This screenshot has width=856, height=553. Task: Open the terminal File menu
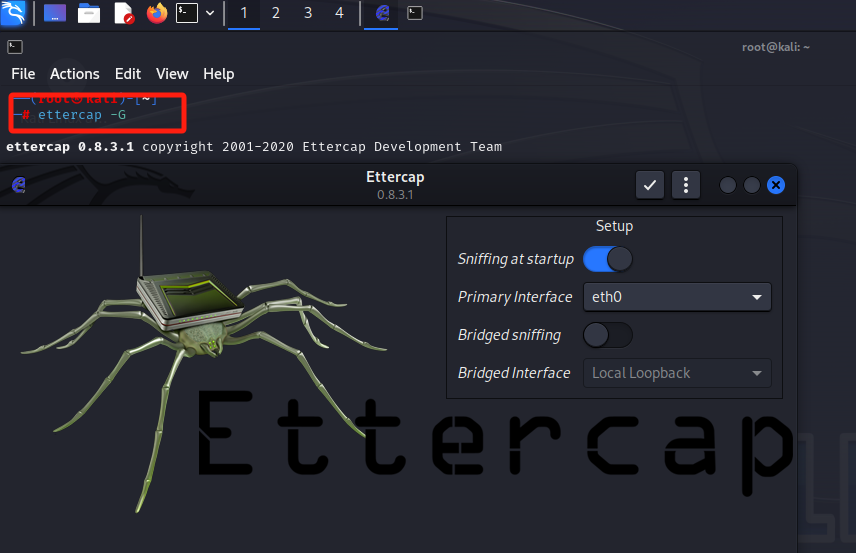(x=23, y=74)
